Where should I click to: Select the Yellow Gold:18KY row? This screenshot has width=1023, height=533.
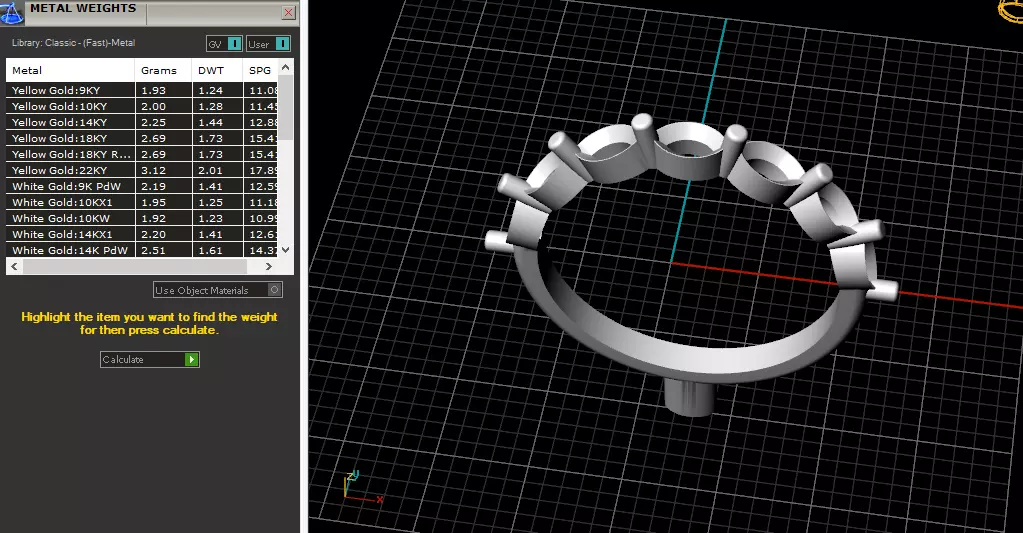[142, 138]
